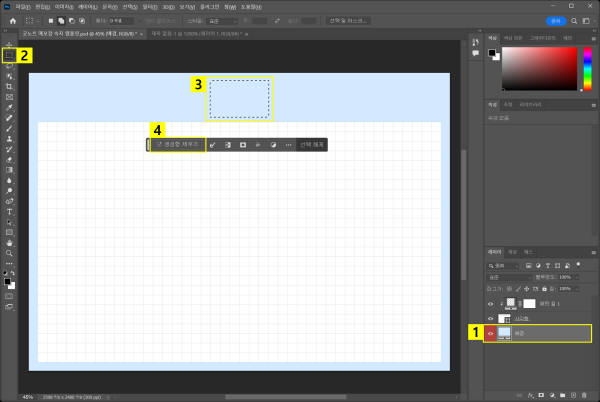The width and height of the screenshot is (600, 402).
Task: Select the Path Selection tool
Action: (x=9, y=222)
